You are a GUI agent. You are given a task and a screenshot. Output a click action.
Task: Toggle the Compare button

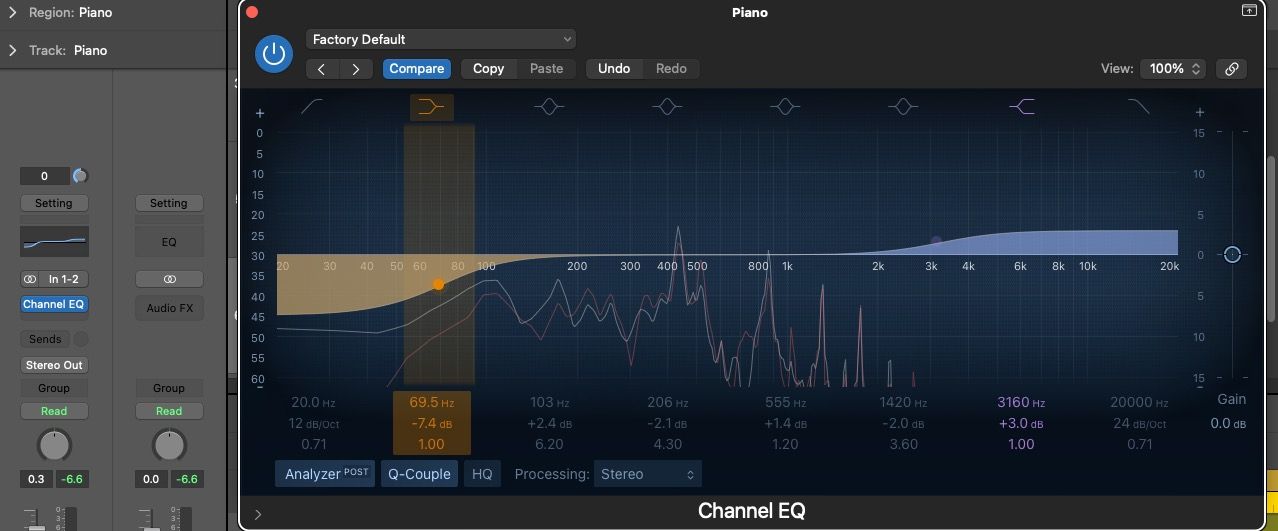(416, 69)
